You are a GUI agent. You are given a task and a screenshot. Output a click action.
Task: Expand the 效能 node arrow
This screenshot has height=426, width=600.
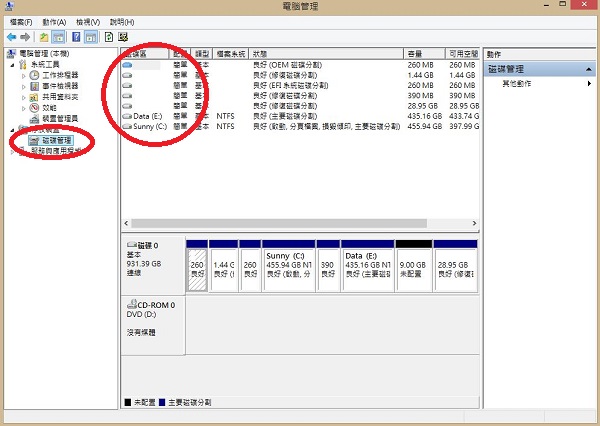(x=24, y=108)
